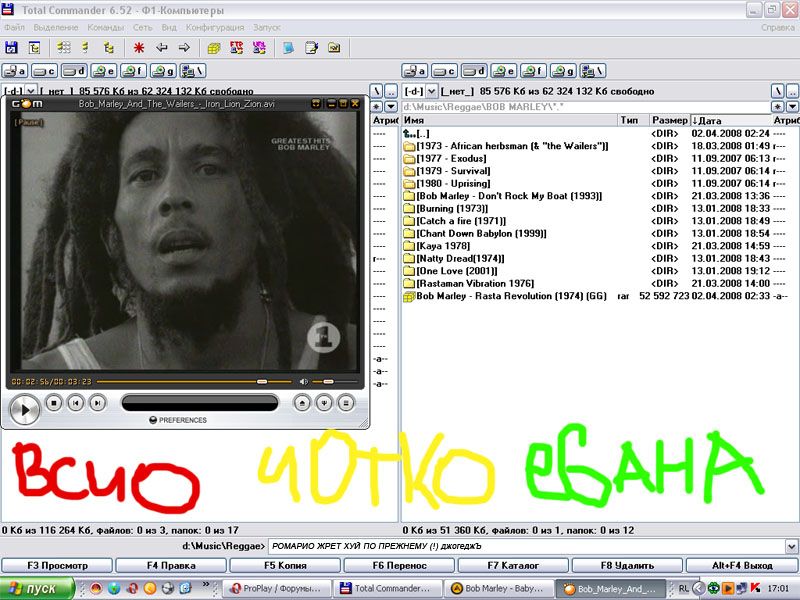Open the Конфигурация menu
Screen dimensions: 800x600
215,28
